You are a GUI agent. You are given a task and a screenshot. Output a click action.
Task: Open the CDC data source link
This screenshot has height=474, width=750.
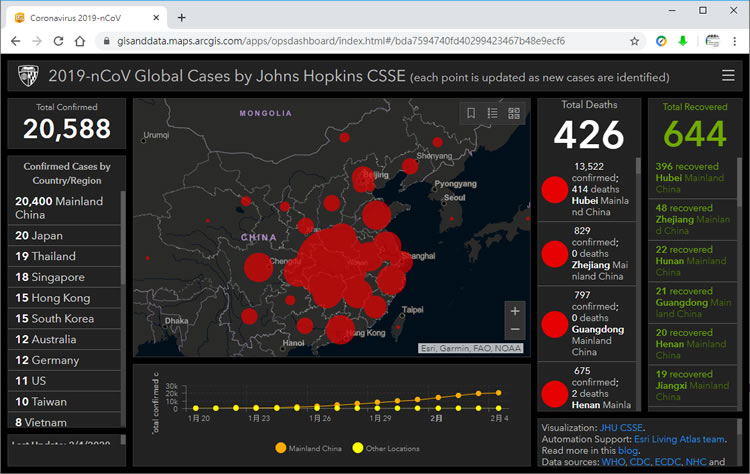click(x=640, y=462)
